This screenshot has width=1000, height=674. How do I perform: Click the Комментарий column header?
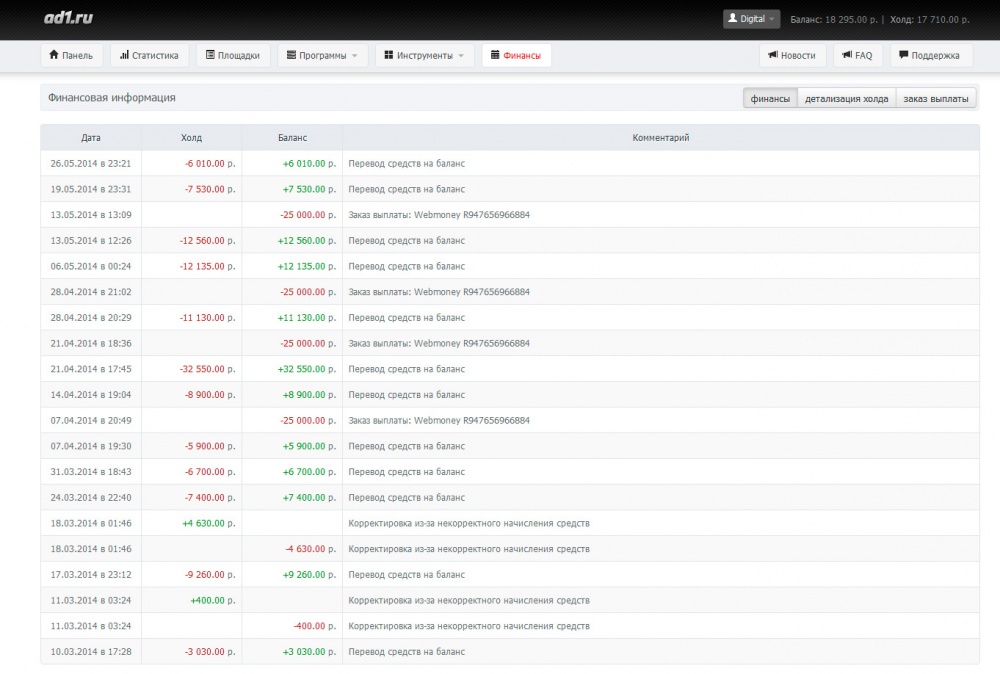(661, 138)
